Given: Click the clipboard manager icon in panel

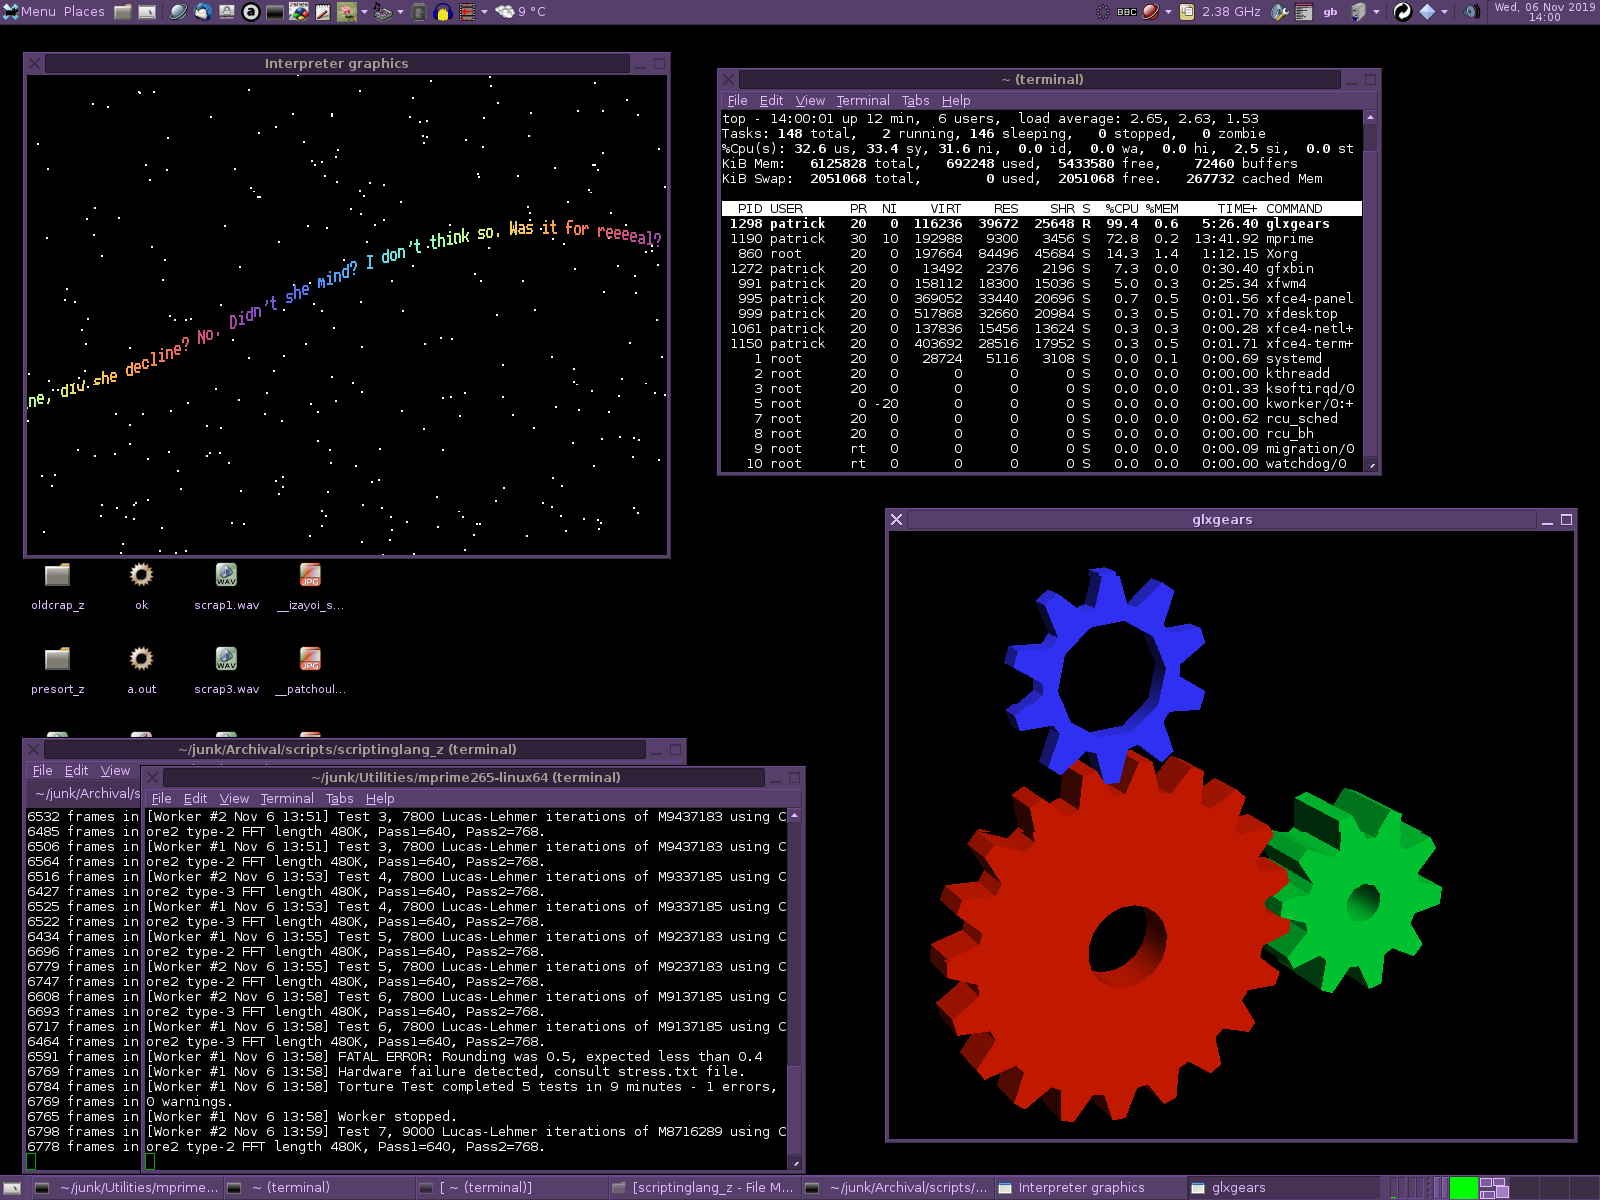Looking at the screenshot, I should click(x=1187, y=12).
